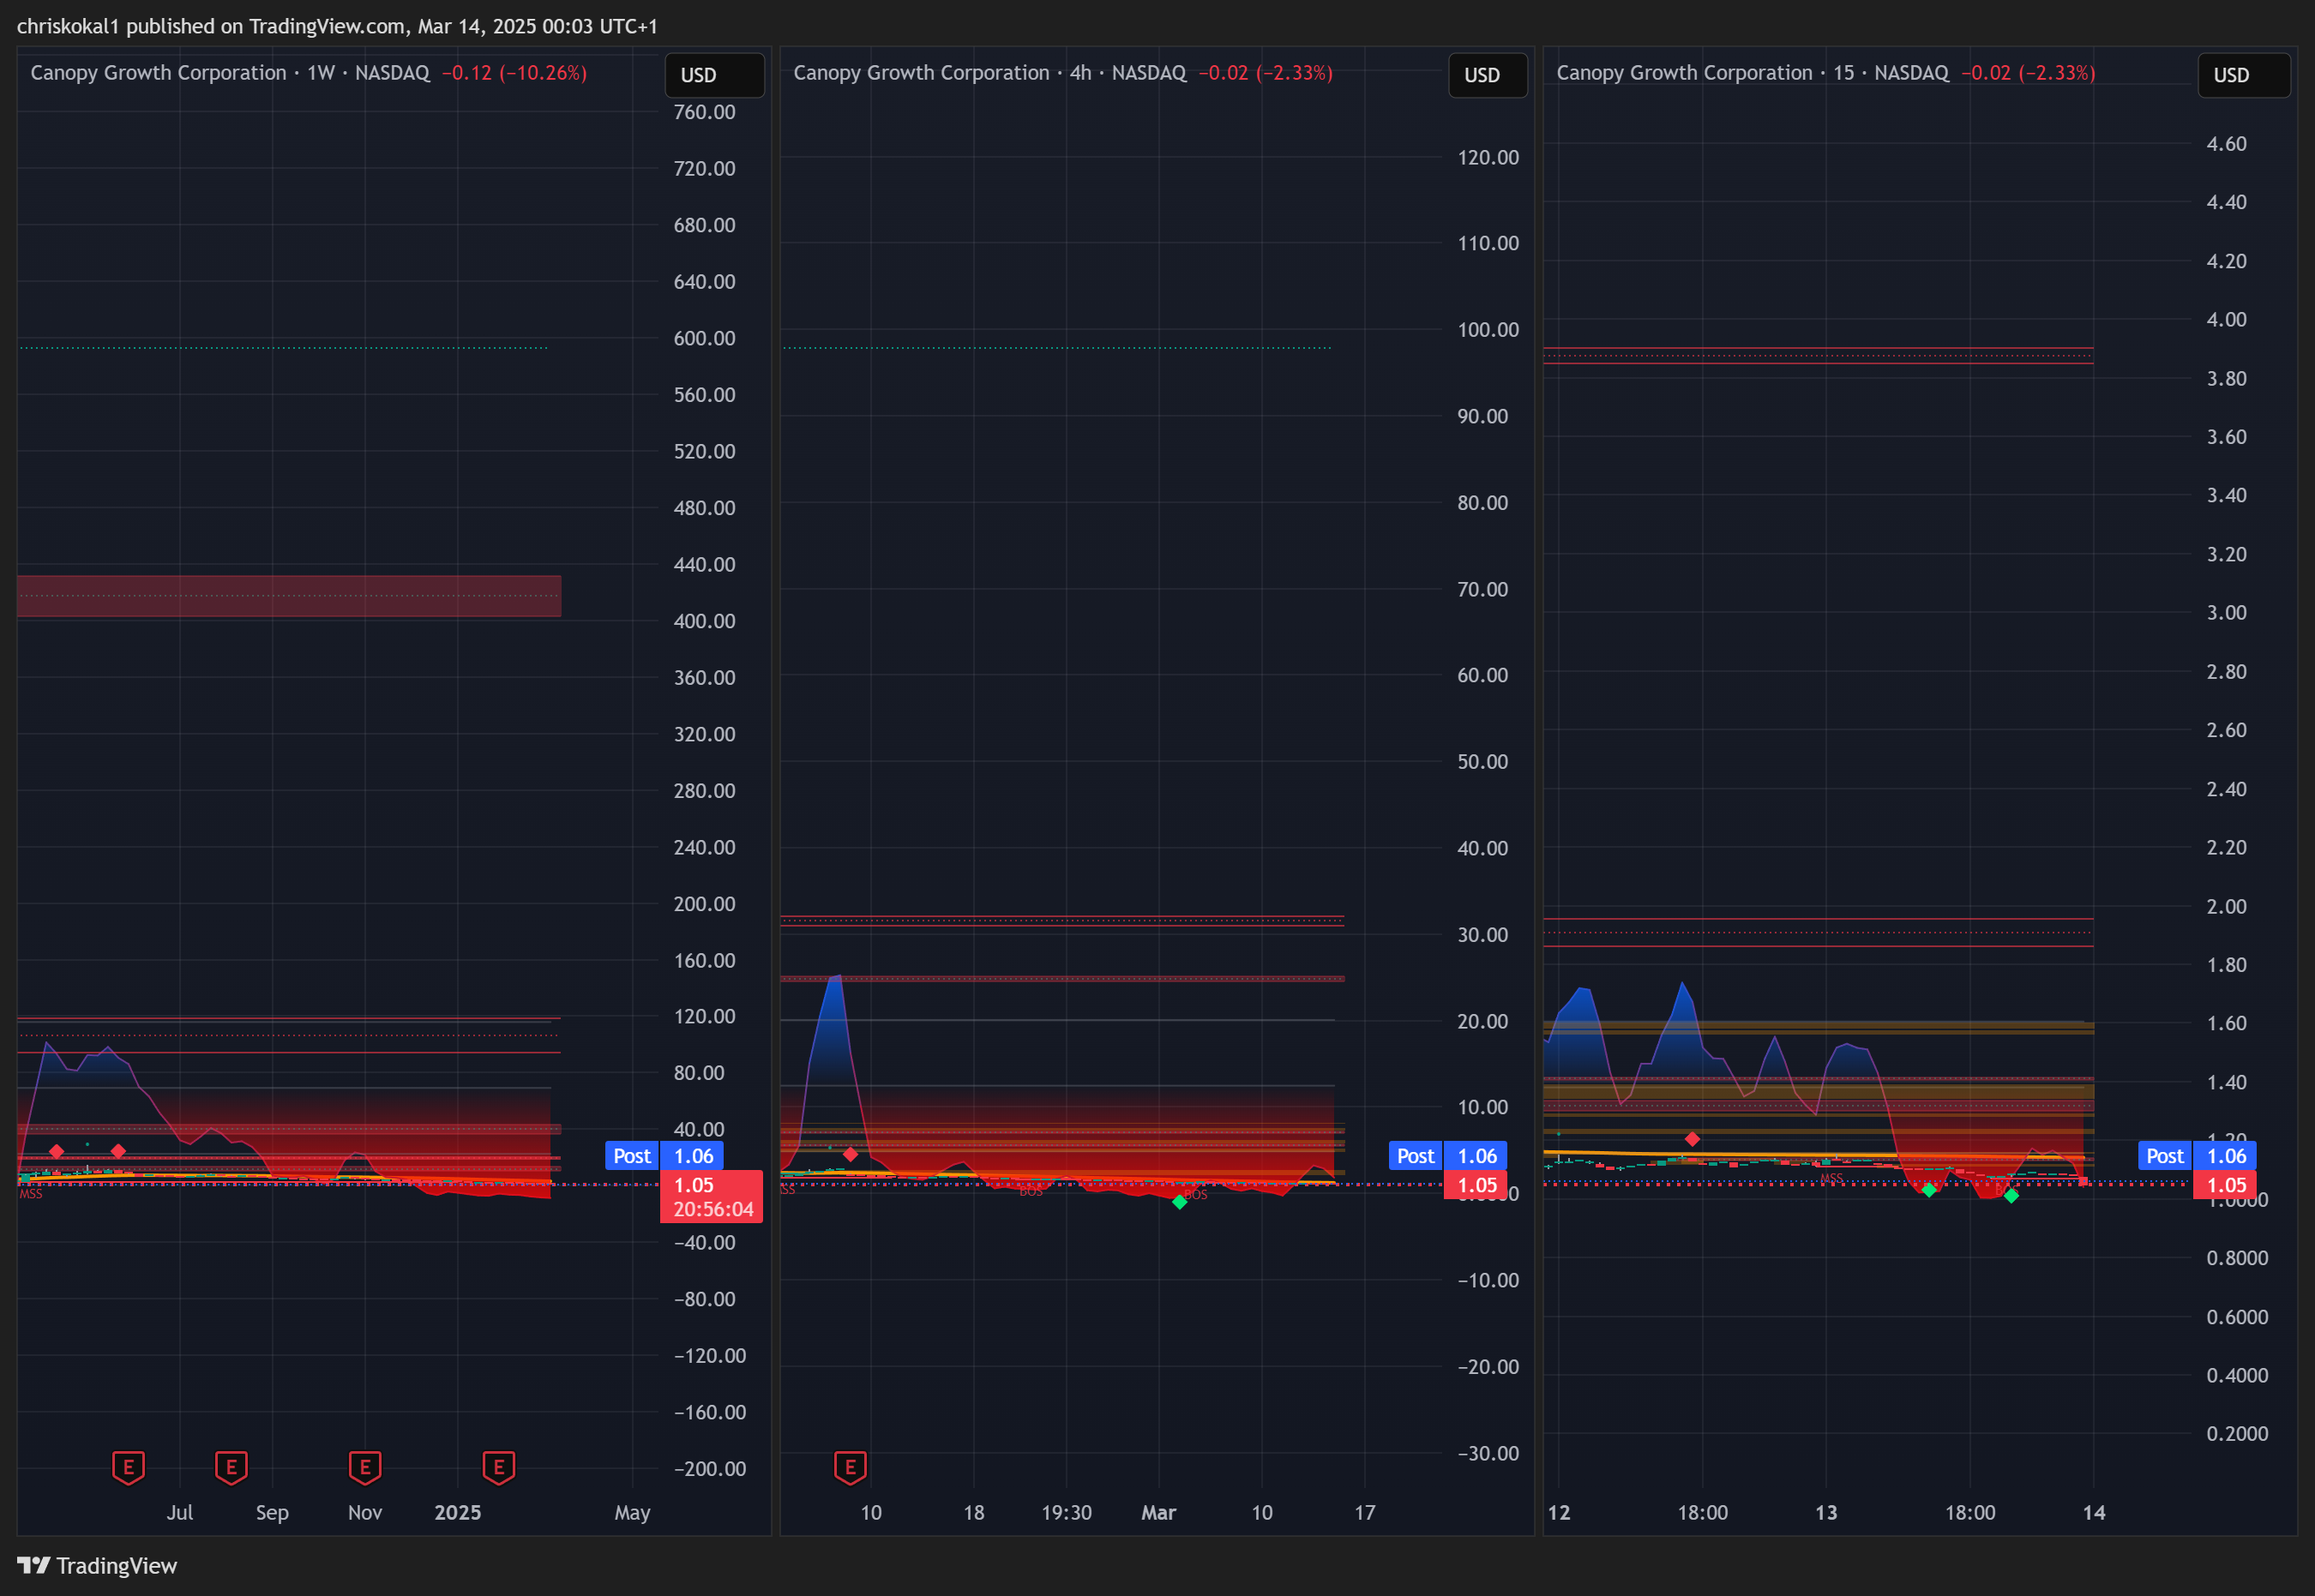Click the Canopy Growth Corporation 15 title

[x=1752, y=73]
